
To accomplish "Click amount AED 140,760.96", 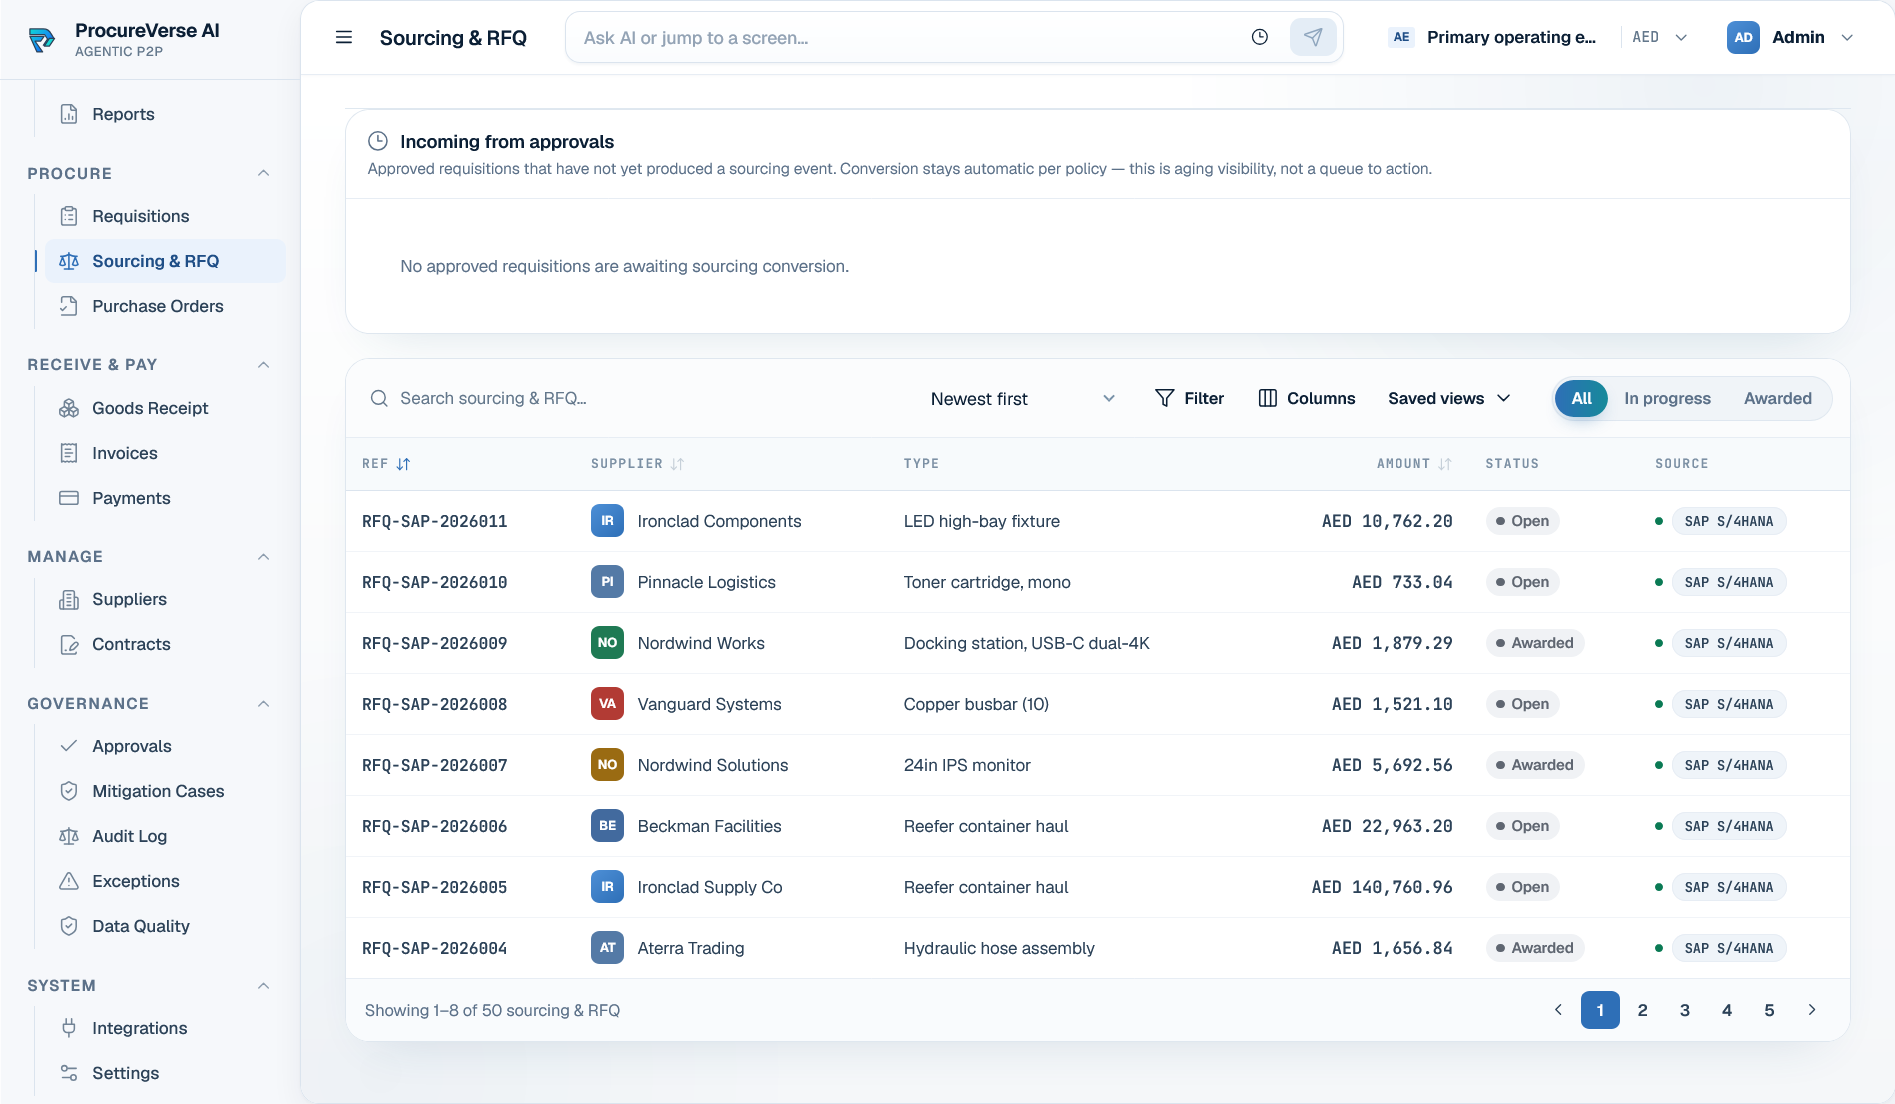I will [x=1382, y=887].
